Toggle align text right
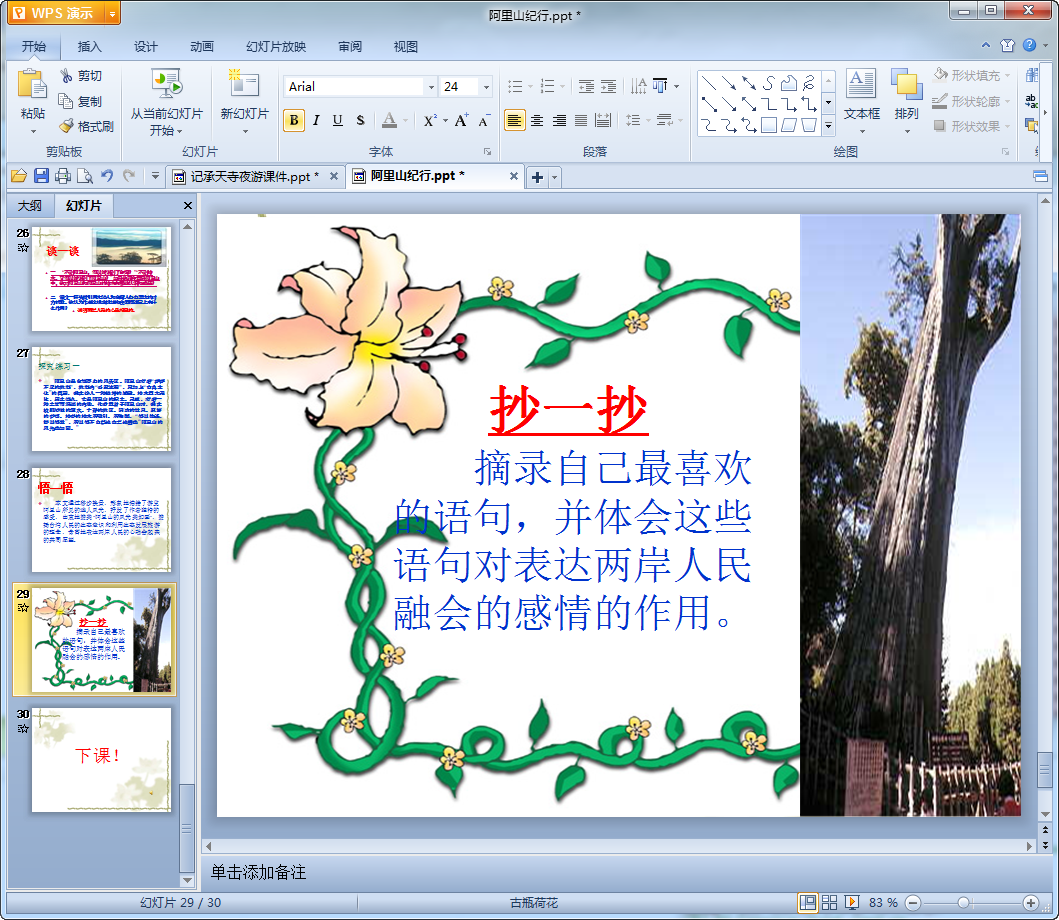Viewport: 1059px width, 920px height. (559, 120)
